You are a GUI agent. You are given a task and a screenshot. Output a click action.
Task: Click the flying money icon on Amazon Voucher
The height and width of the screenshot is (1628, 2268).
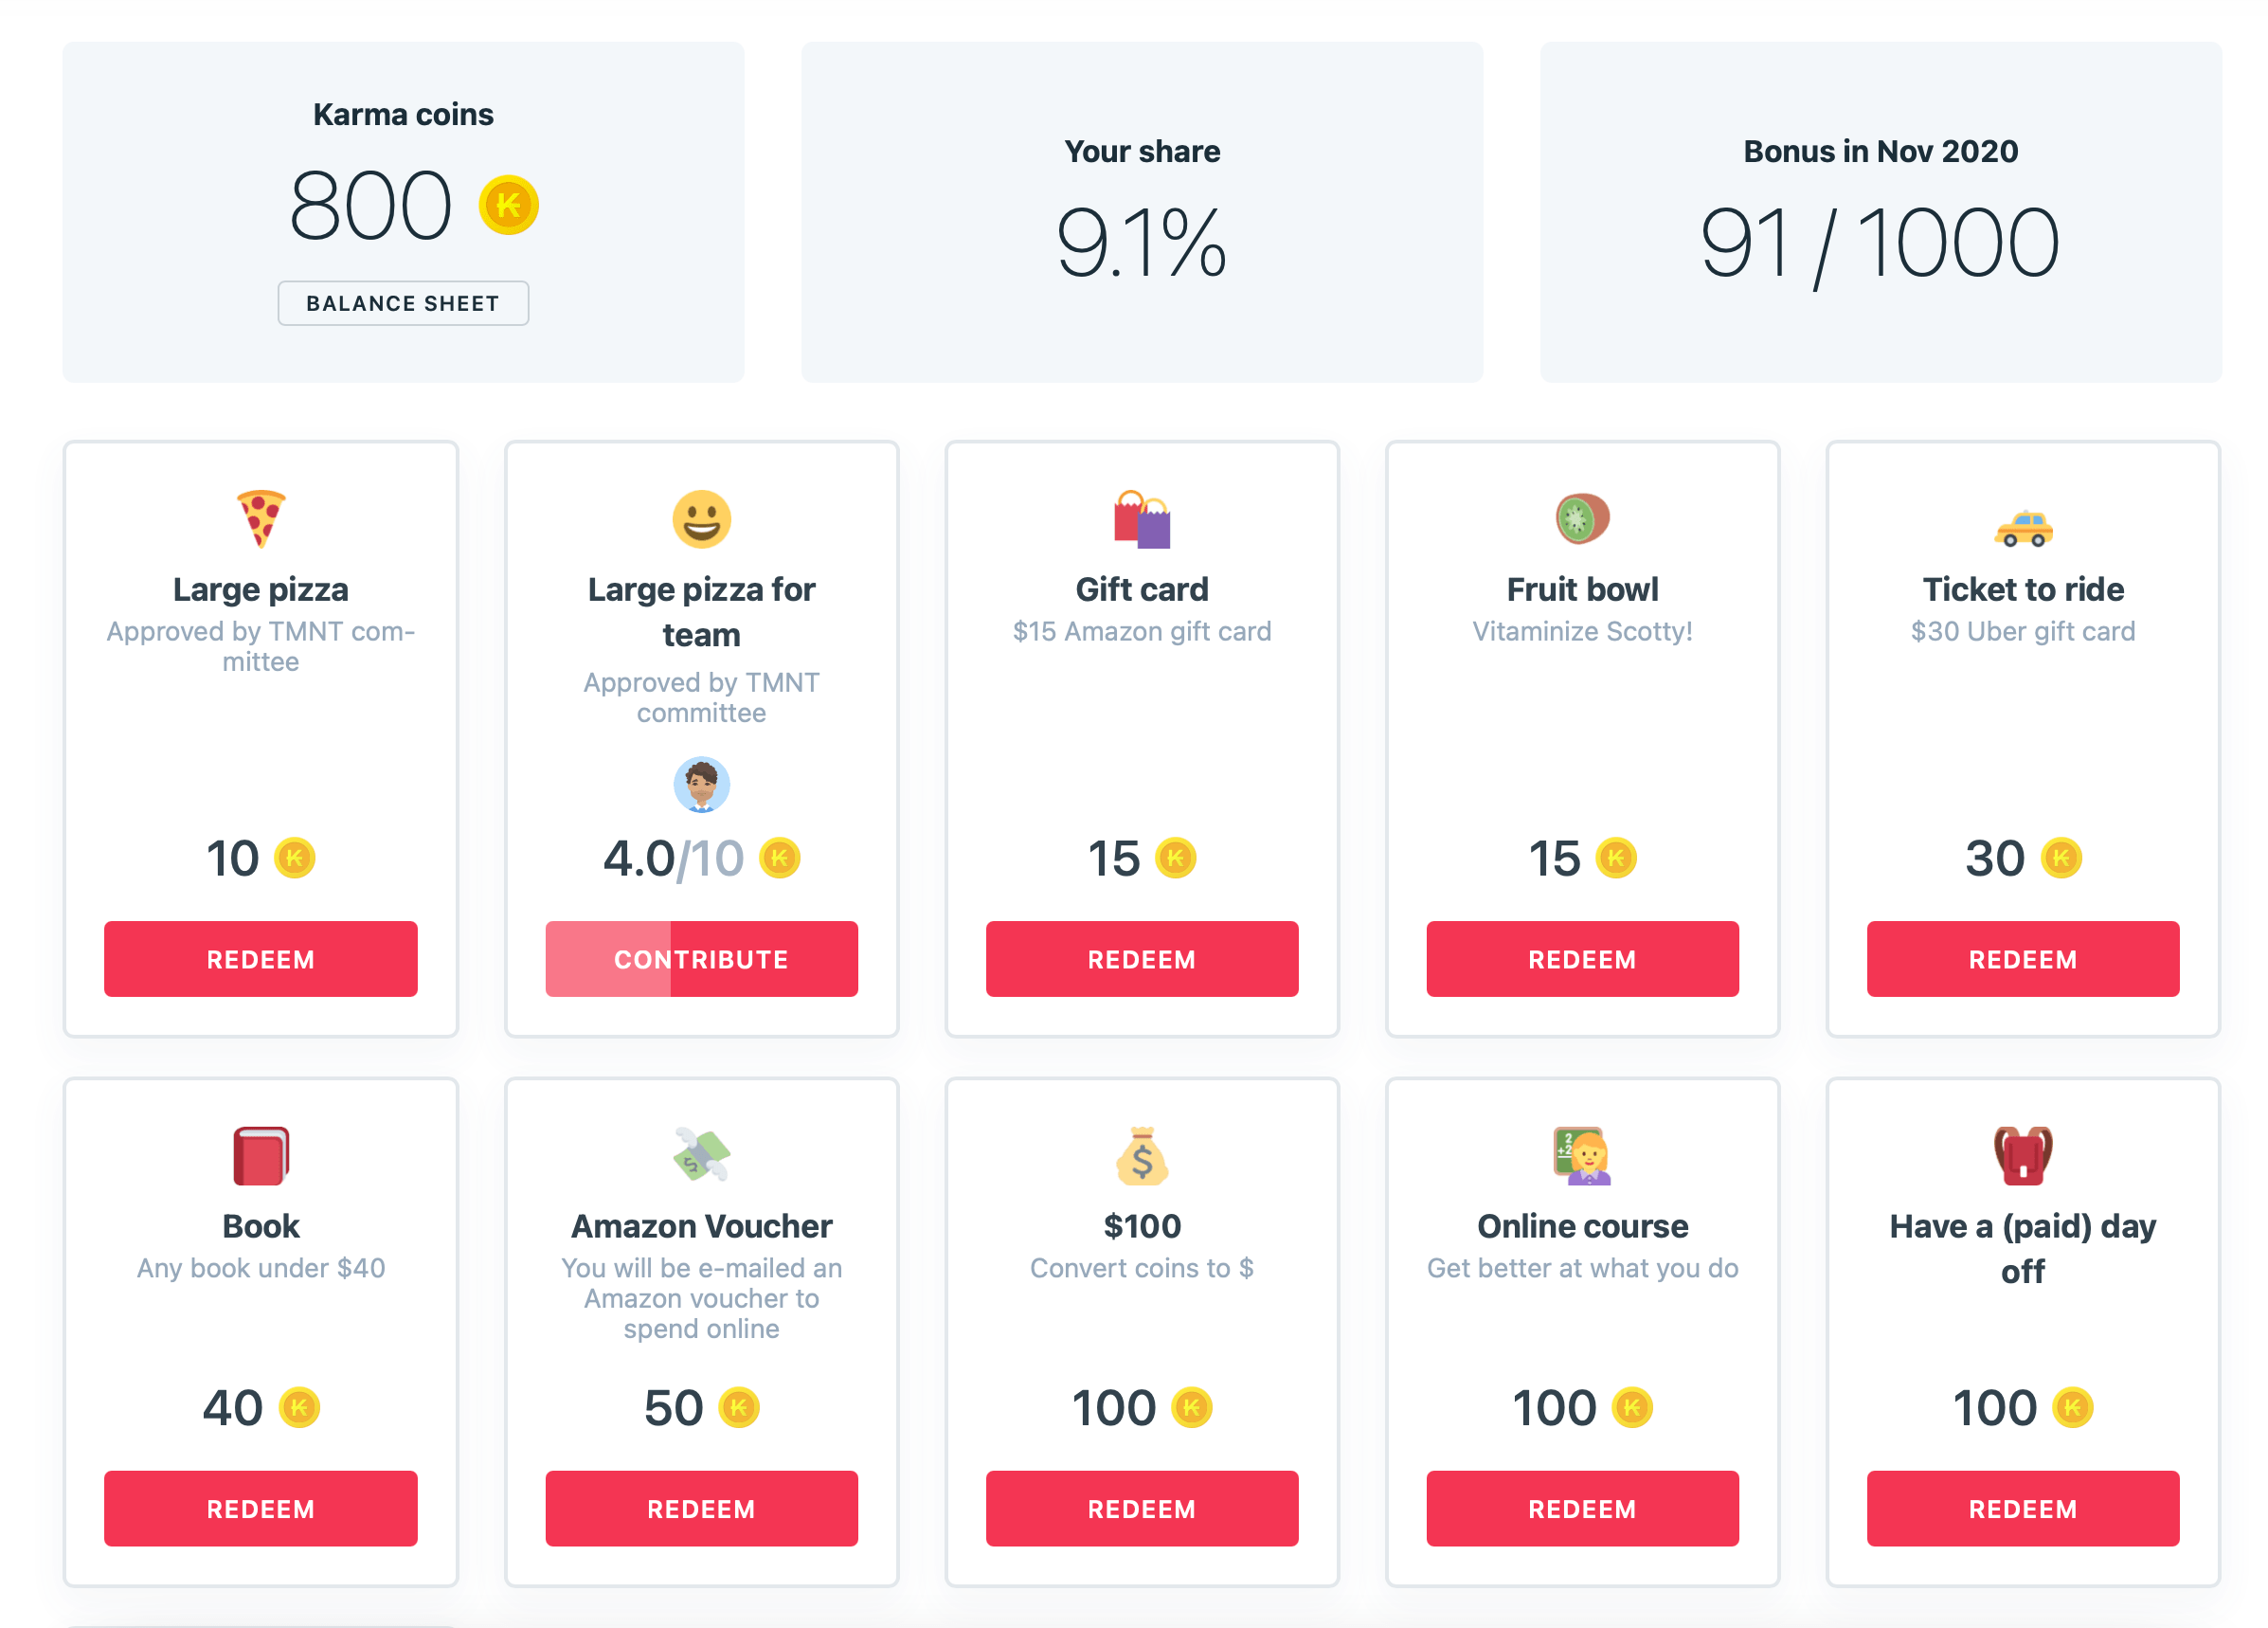(x=701, y=1156)
